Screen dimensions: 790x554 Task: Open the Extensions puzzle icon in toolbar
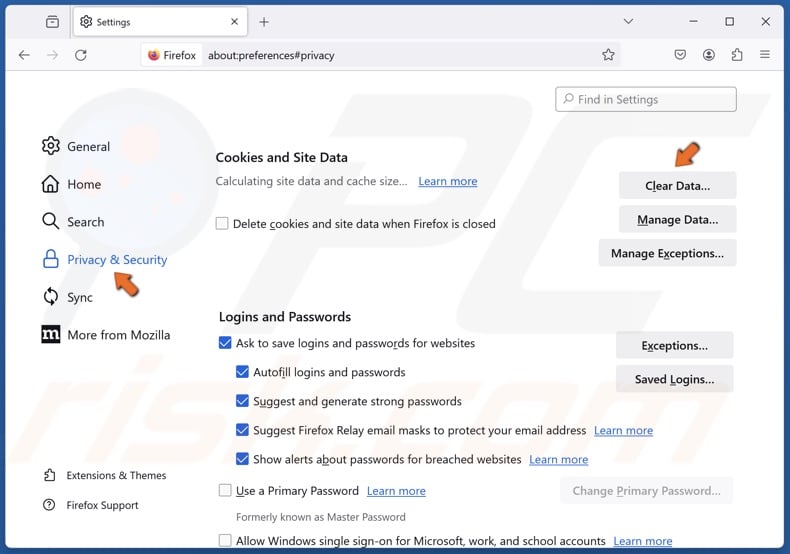737,55
